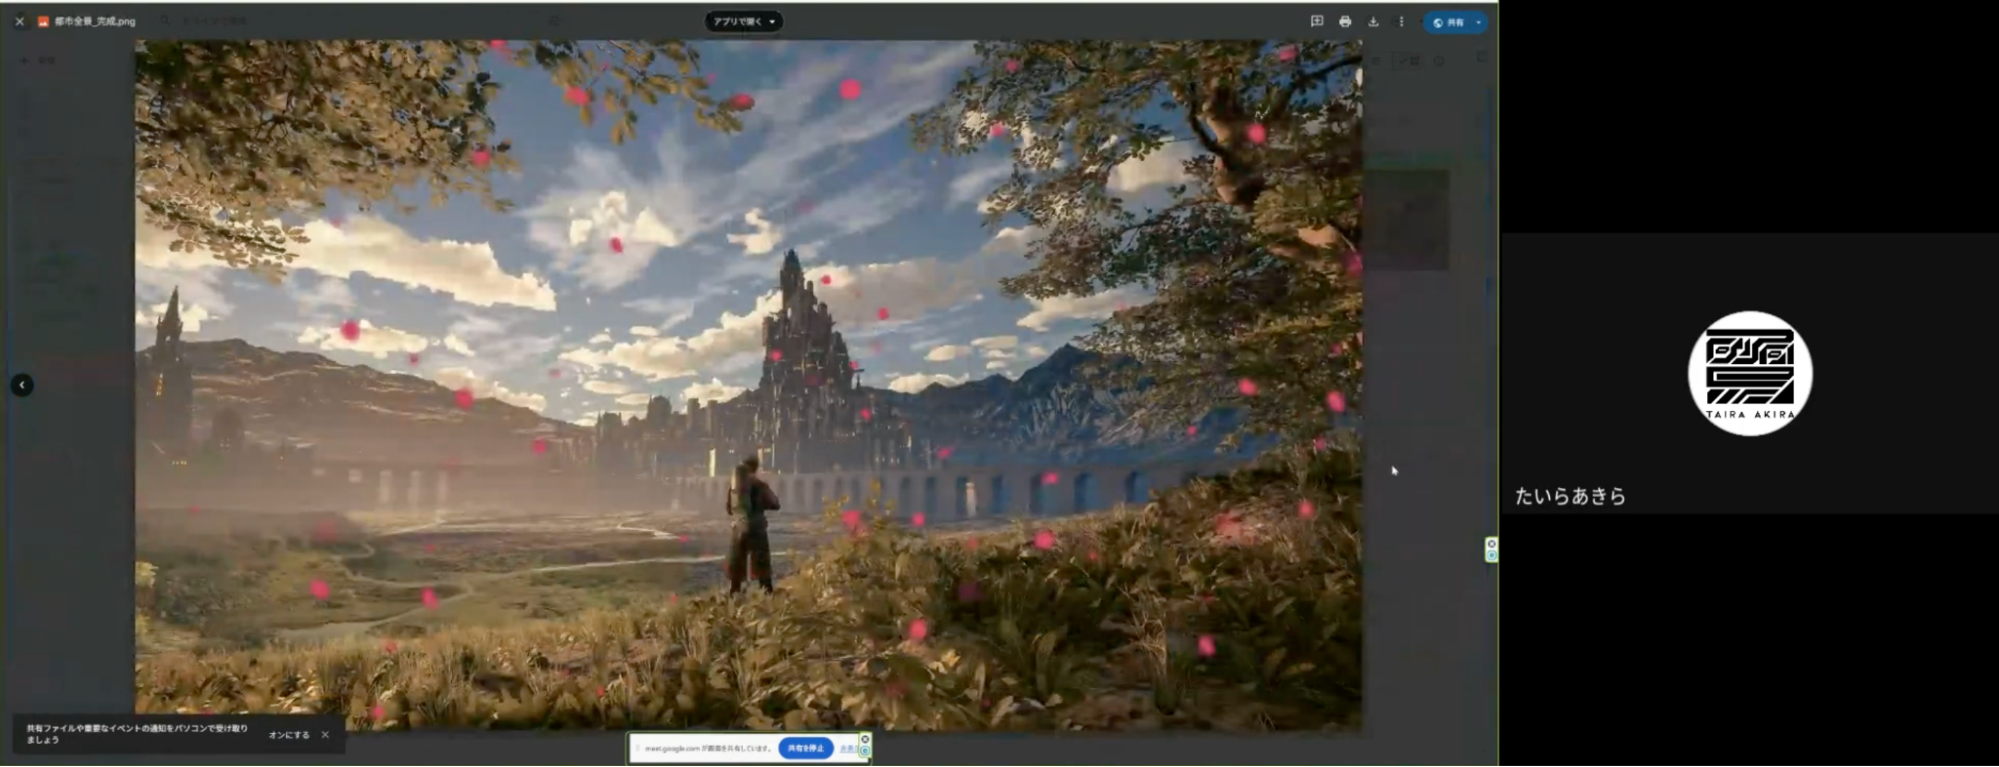Add a comment with the comment icon

pos(1317,21)
